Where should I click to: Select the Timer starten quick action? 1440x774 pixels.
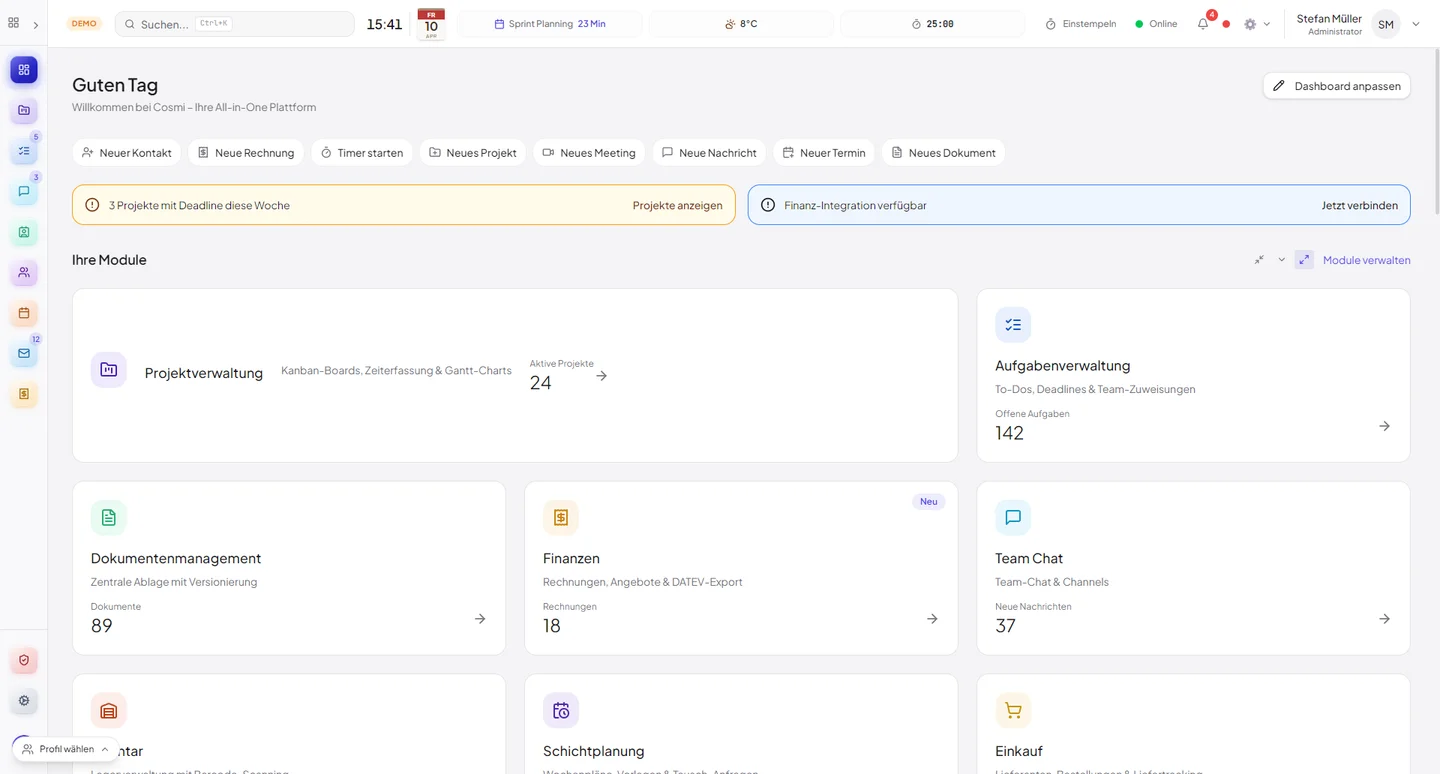[x=362, y=152]
